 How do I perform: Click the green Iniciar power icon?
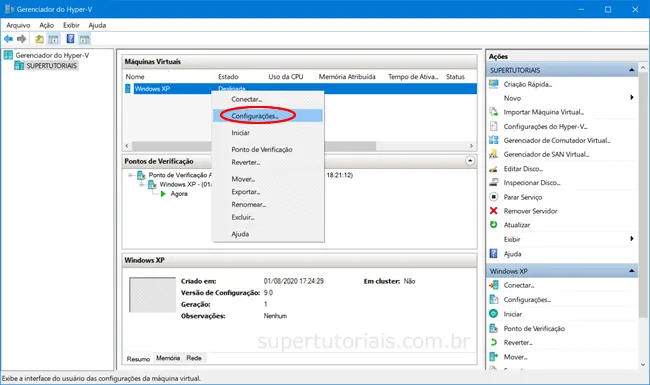coord(494,314)
